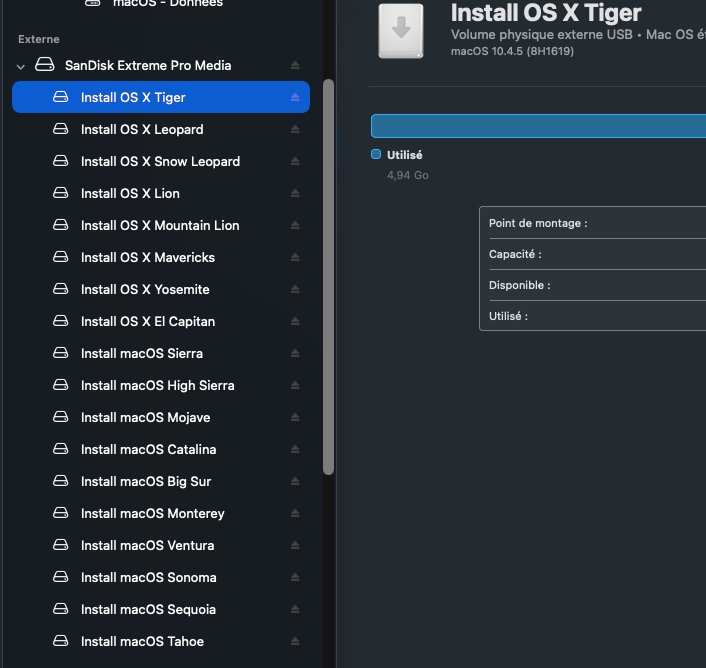Select Install OS X Yosemite volume
706x668 pixels.
pos(161,289)
